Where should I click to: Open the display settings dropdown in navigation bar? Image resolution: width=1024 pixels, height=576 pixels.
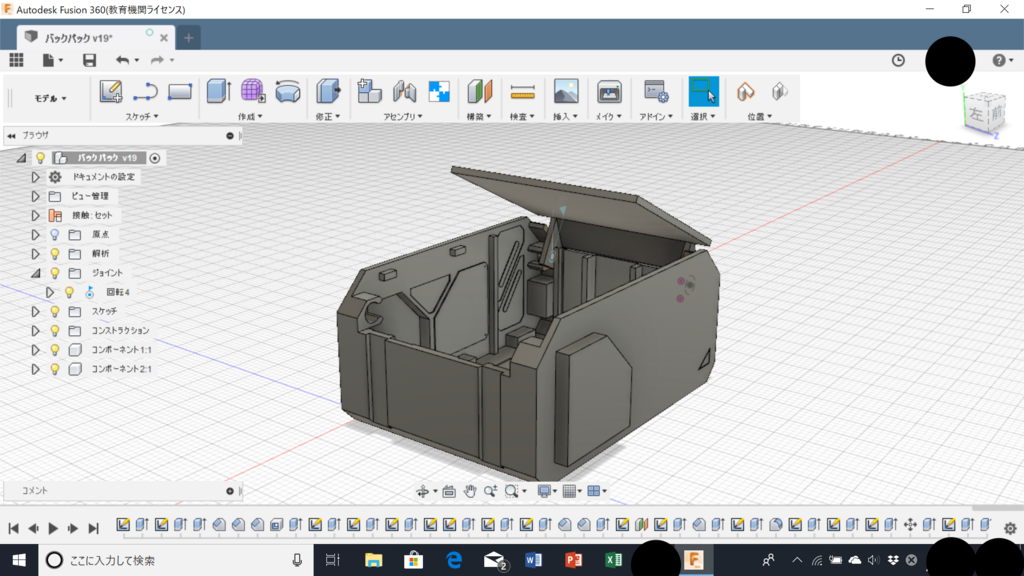click(x=547, y=491)
